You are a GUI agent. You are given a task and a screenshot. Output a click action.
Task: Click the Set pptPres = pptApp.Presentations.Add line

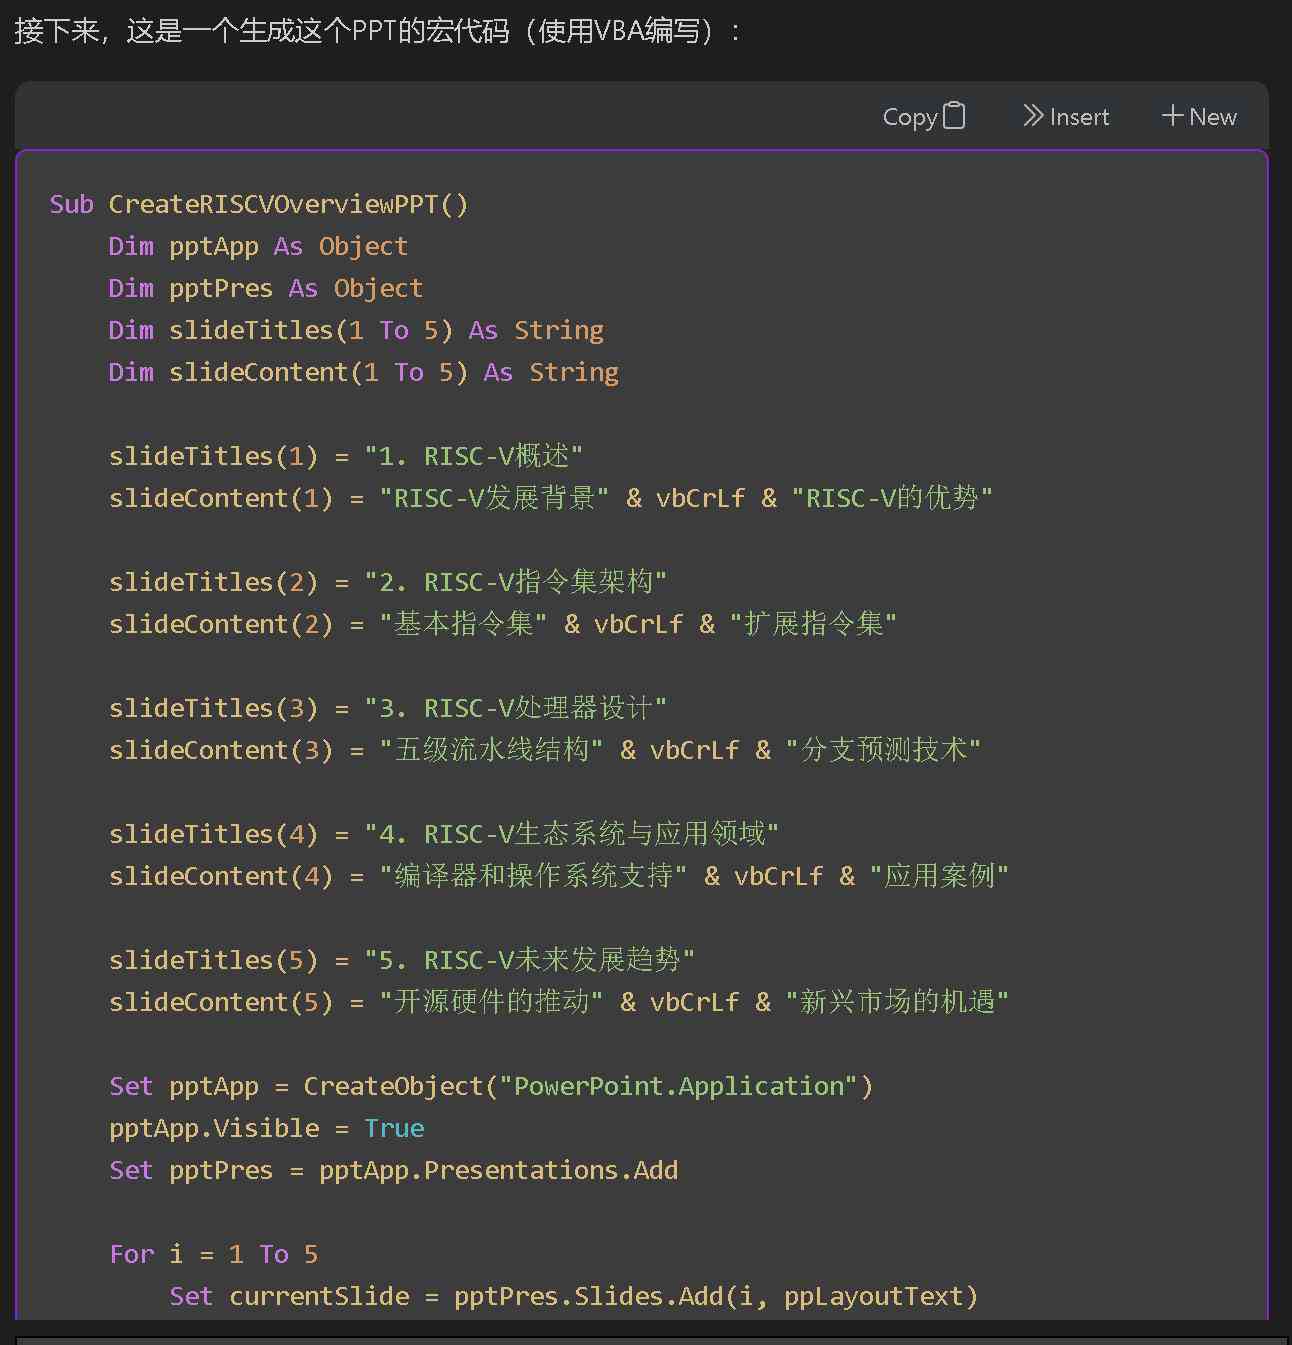click(x=394, y=1170)
